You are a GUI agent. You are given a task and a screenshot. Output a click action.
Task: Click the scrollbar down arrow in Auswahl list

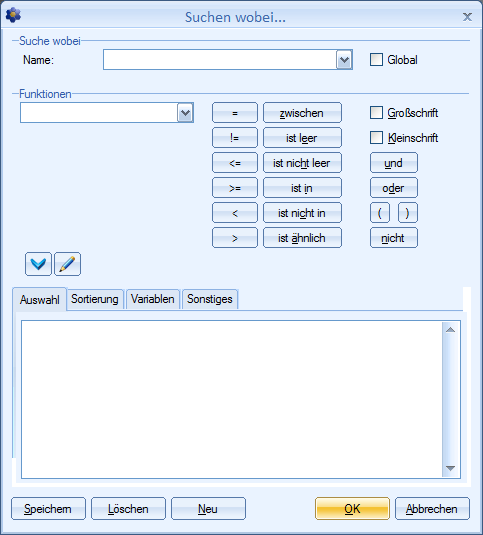click(451, 468)
